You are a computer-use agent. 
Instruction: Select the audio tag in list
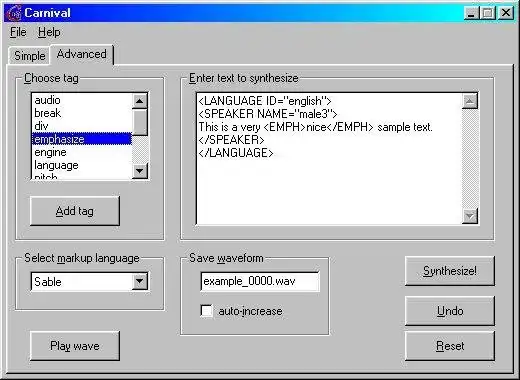(82, 100)
